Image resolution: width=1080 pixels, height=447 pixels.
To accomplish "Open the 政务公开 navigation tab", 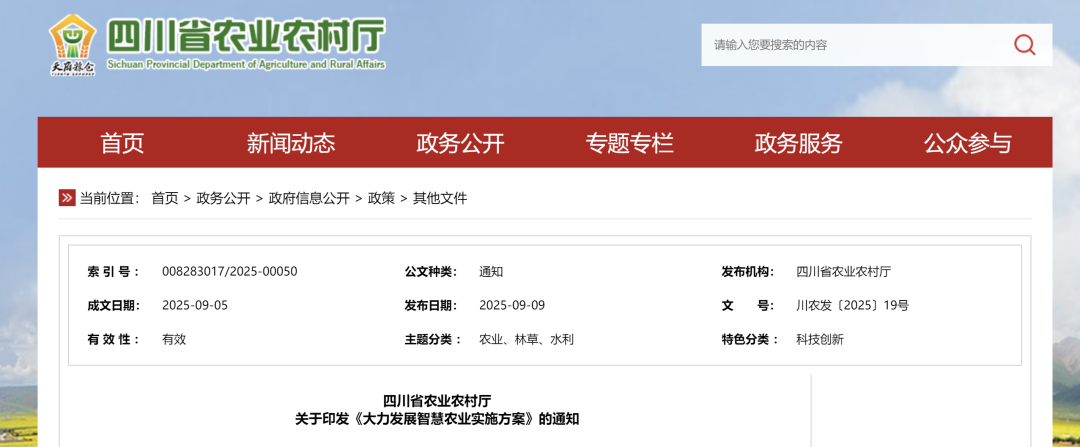I will (460, 143).
